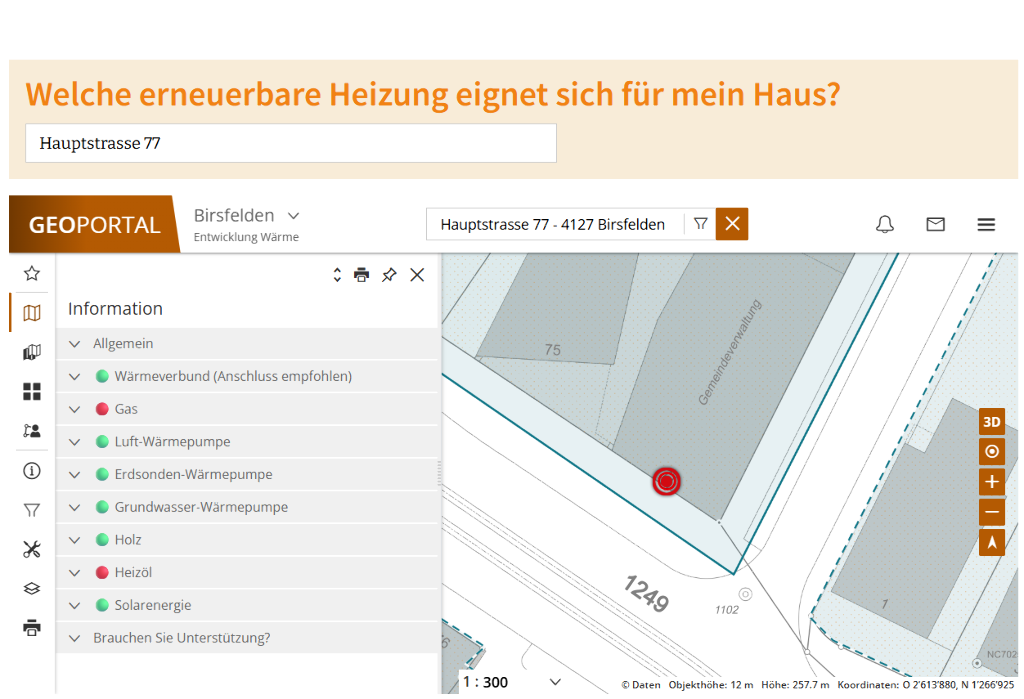The image size is (1024, 699).
Task: Click the layers stack icon in sidebar
Action: click(32, 589)
